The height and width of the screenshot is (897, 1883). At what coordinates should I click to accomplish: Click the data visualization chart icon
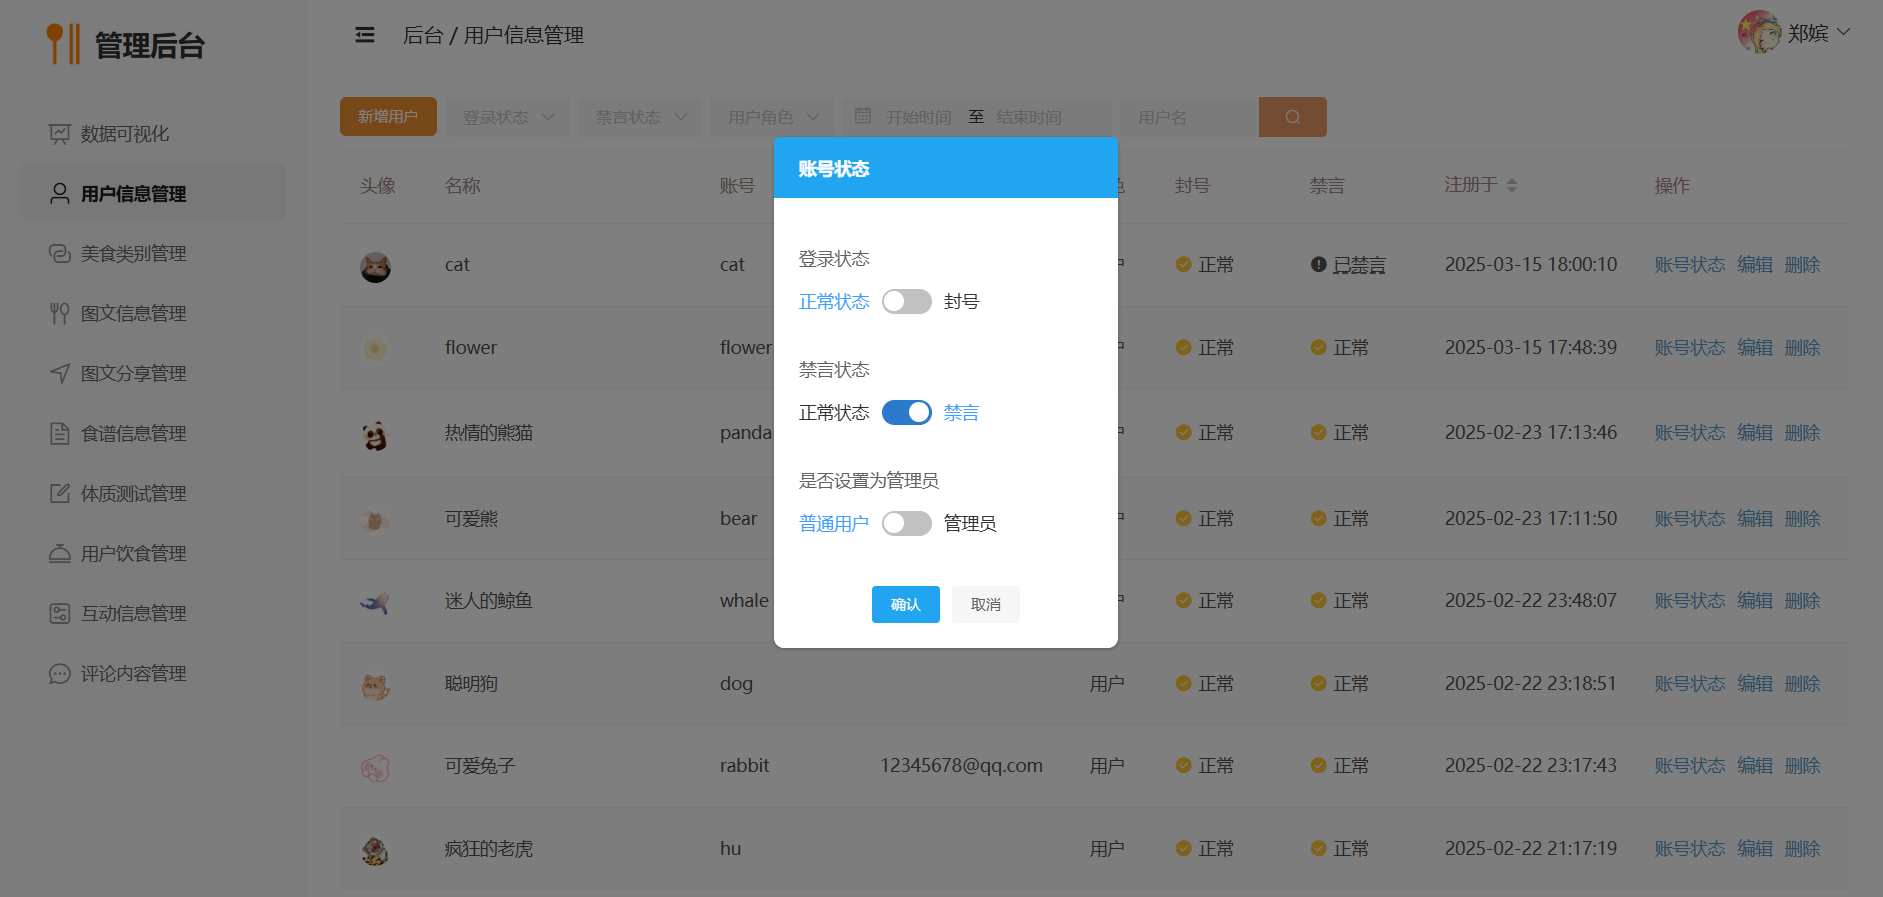coord(60,134)
